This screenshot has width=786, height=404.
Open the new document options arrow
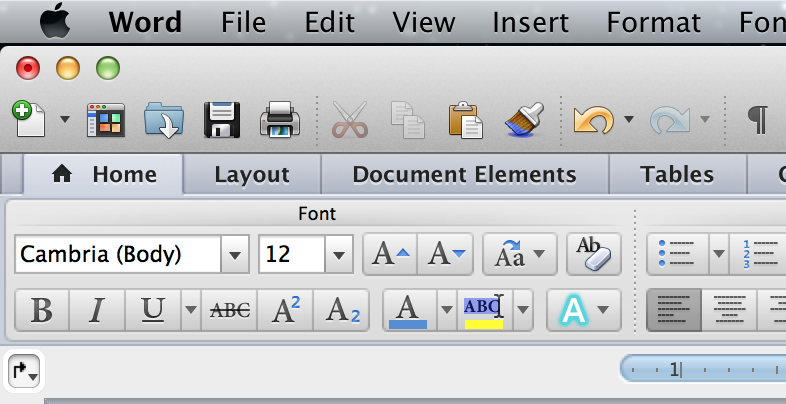[x=65, y=119]
